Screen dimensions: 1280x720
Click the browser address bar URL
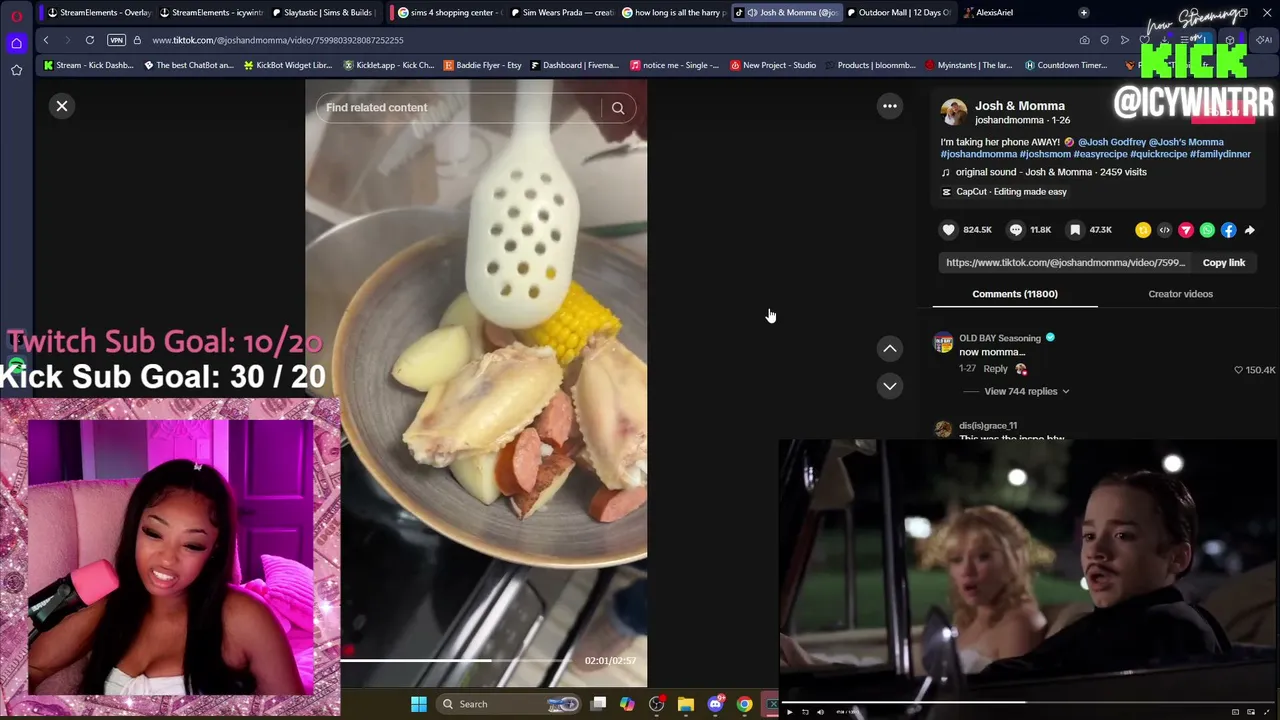(278, 40)
